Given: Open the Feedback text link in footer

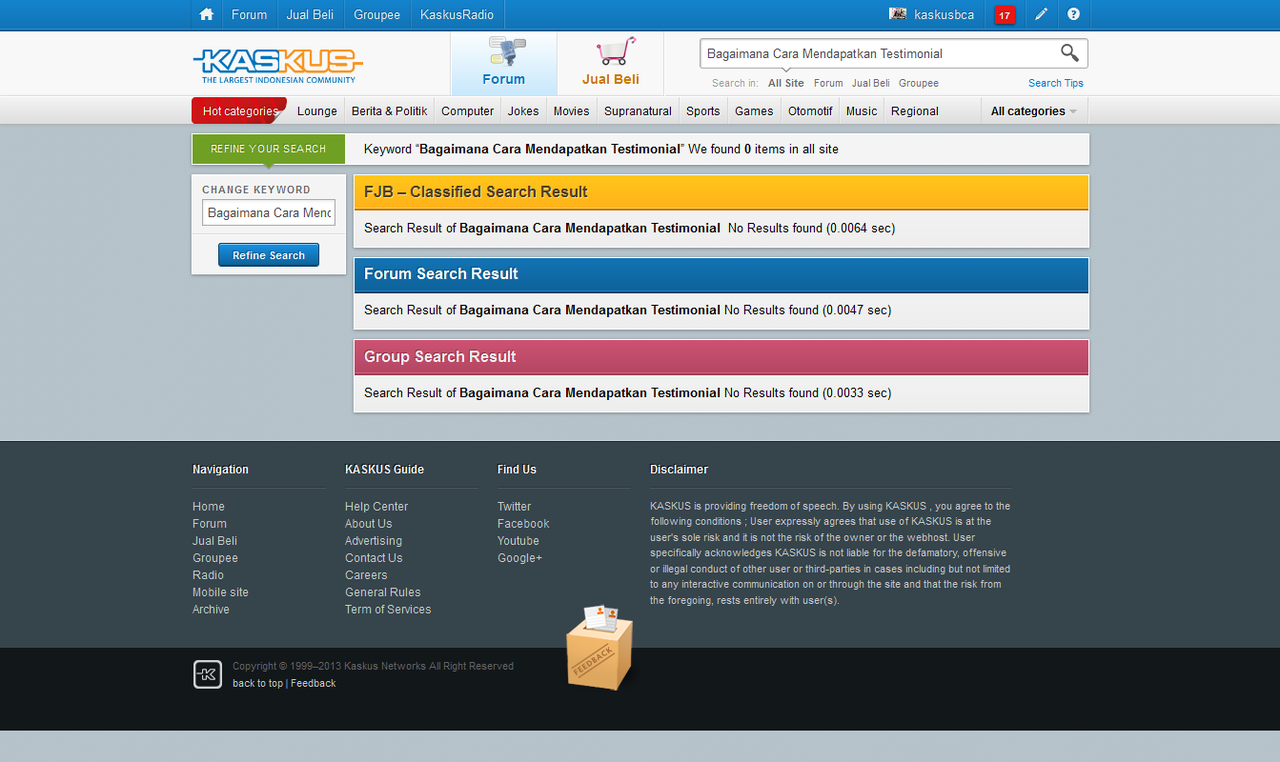Looking at the screenshot, I should click(x=313, y=684).
